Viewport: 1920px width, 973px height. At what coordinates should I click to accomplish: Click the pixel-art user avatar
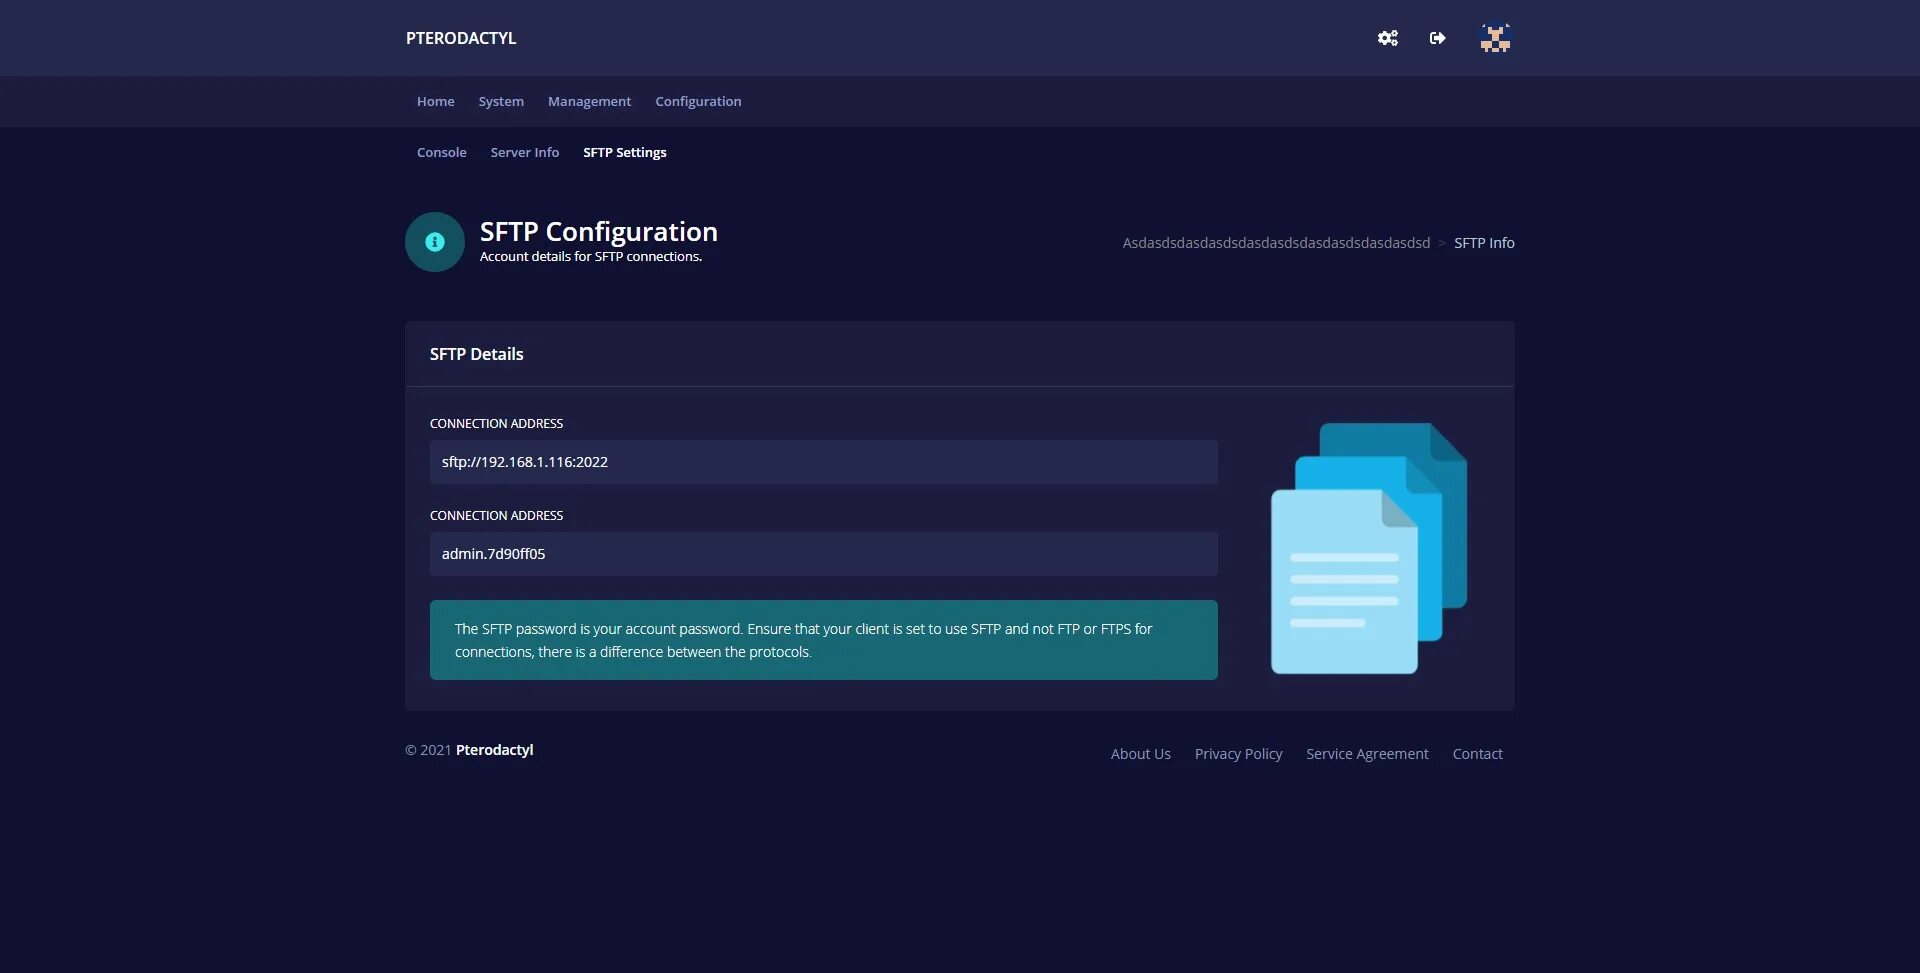[x=1494, y=38]
